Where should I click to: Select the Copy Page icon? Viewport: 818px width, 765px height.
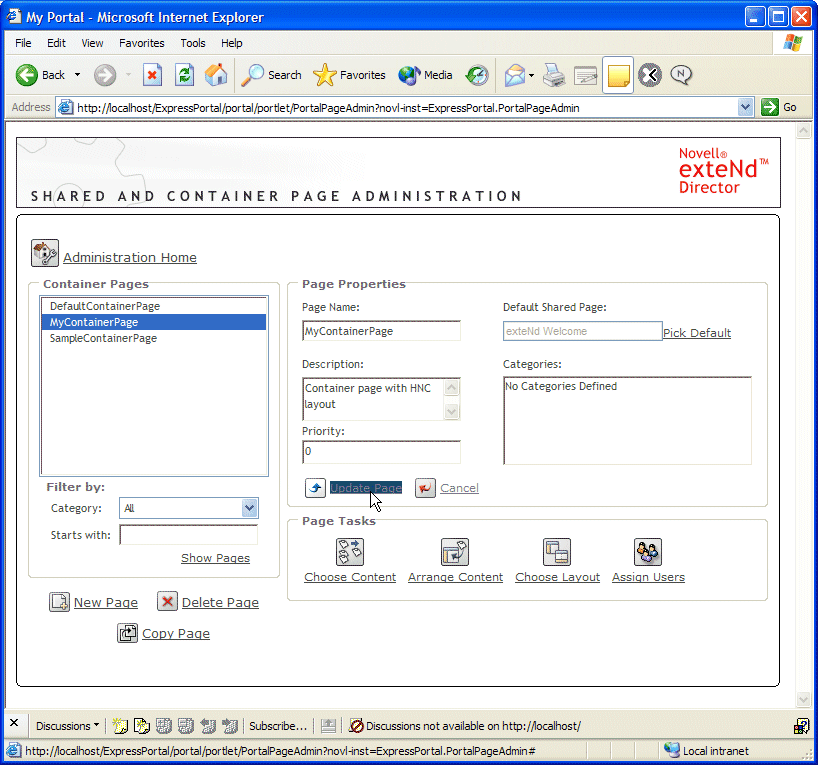(x=128, y=633)
